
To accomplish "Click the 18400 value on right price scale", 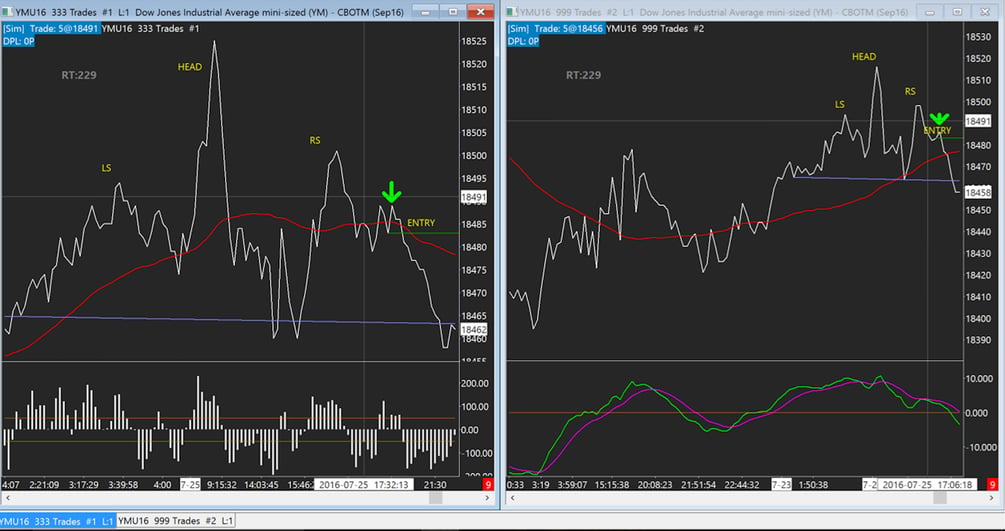I will (978, 319).
